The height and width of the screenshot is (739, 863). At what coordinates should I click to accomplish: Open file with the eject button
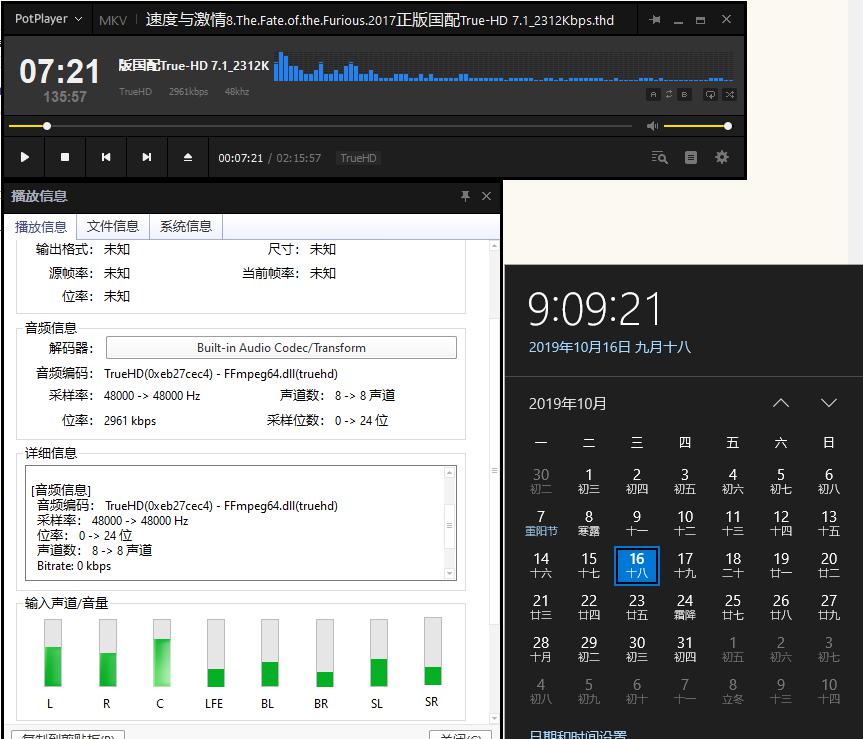point(188,157)
